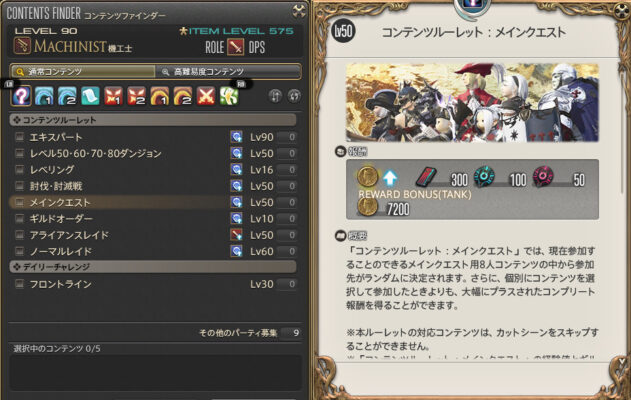Screen dimensions: 631x400
Task: Collapse the コンテンツルーレット section header
Action: 153,120
